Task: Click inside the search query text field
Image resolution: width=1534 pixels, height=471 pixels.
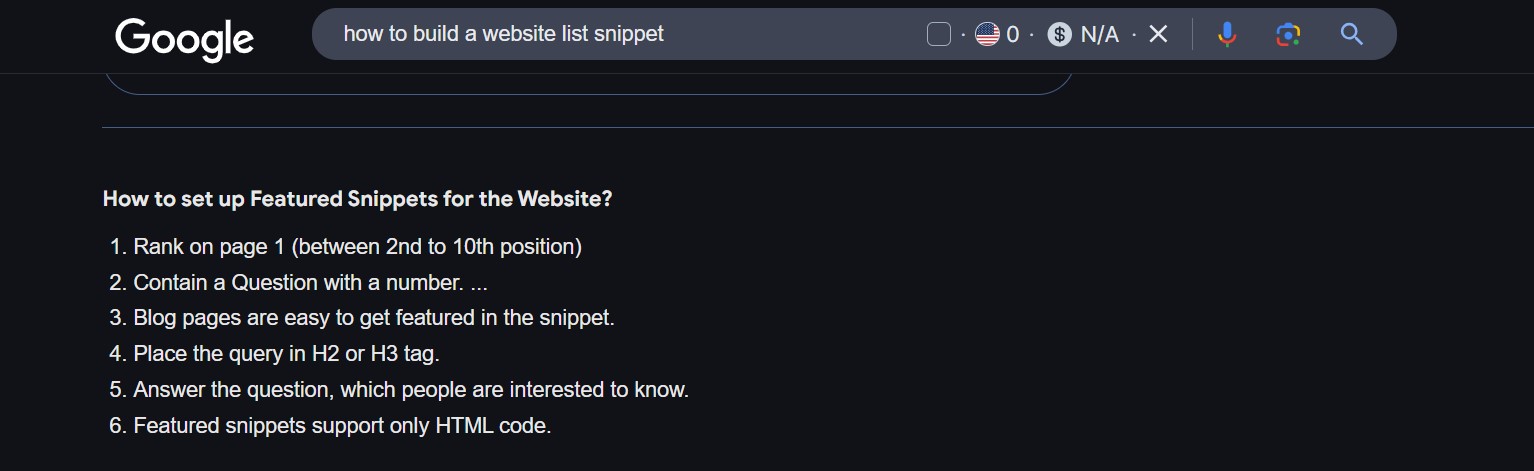Action: coord(600,34)
